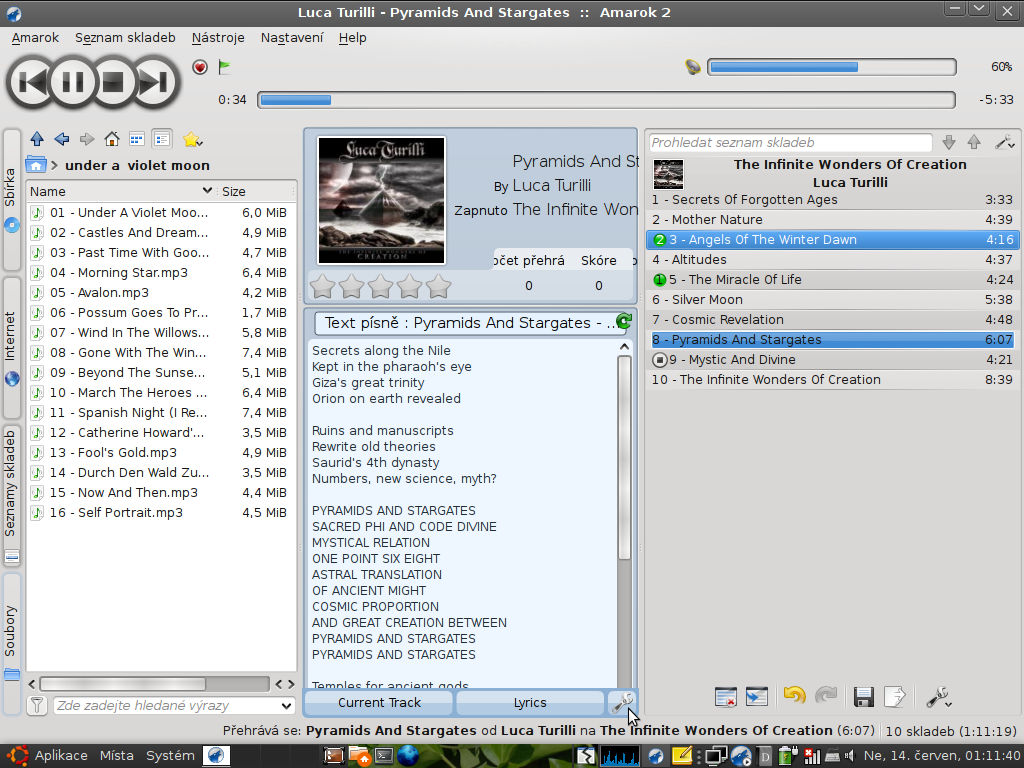Skip back to the previous track

tap(31, 82)
